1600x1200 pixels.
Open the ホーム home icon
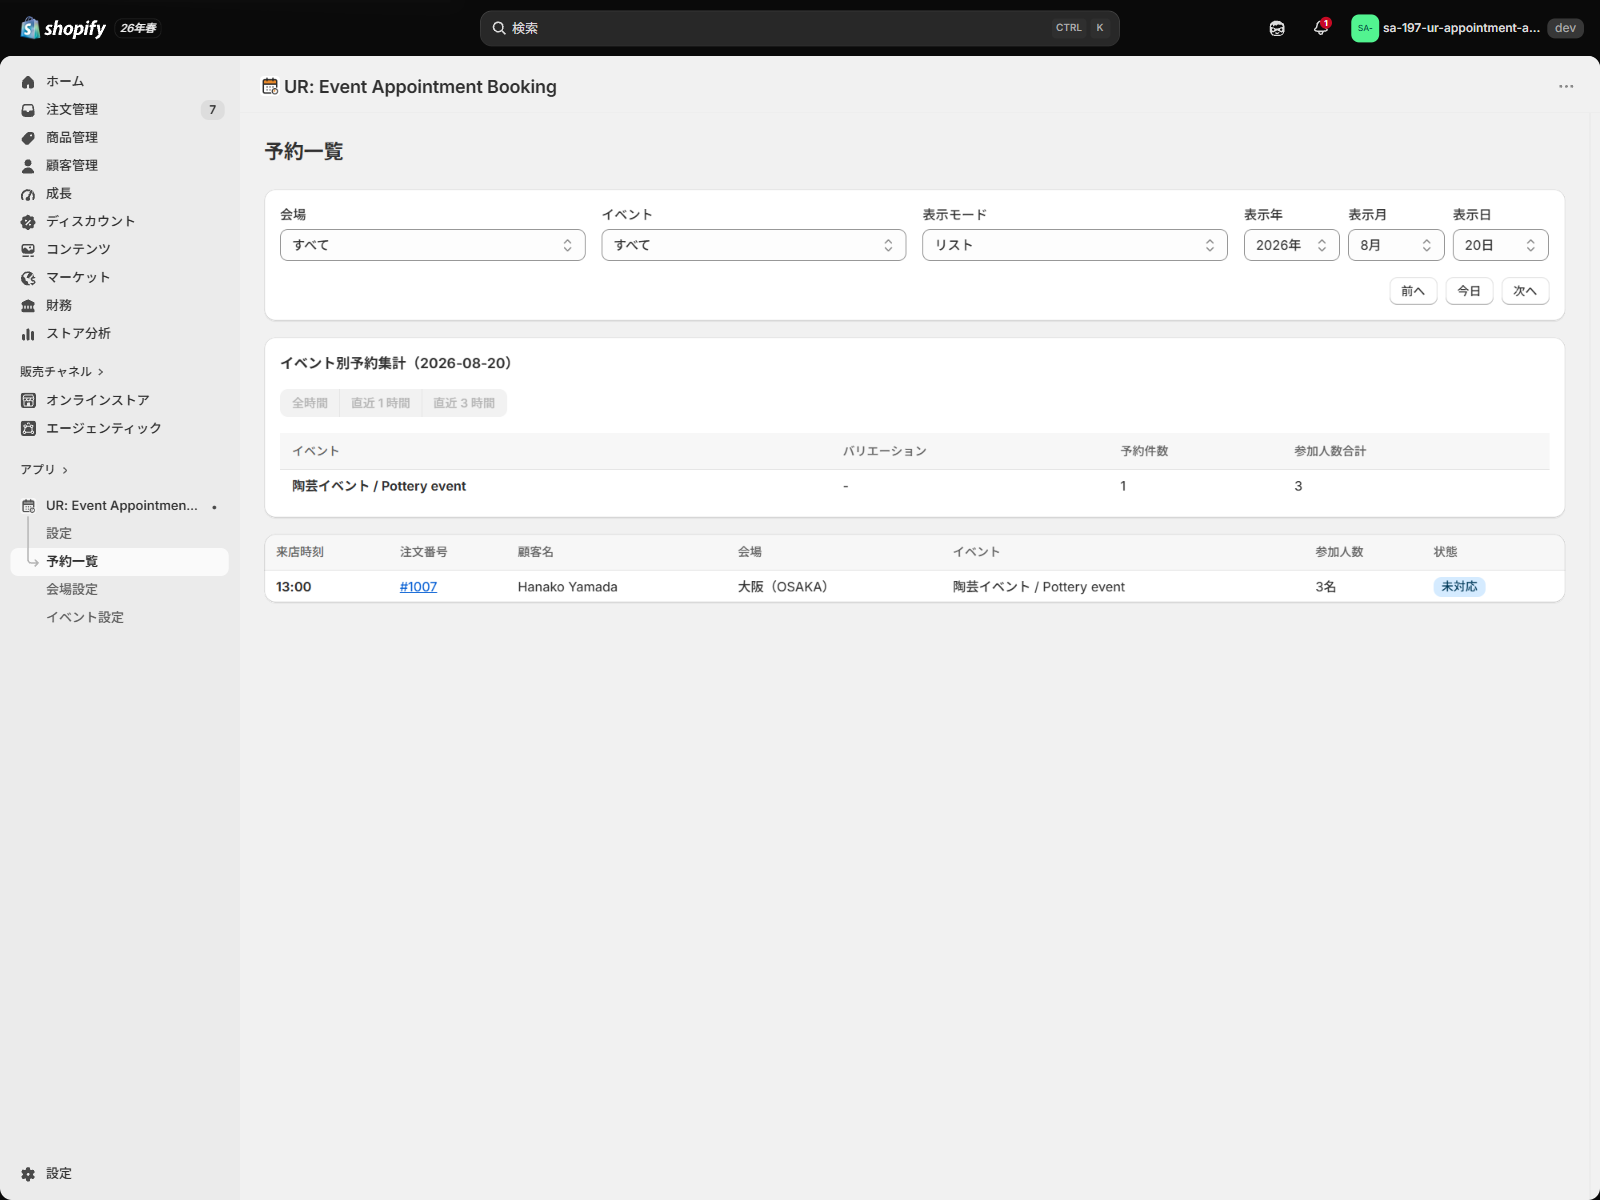(28, 82)
